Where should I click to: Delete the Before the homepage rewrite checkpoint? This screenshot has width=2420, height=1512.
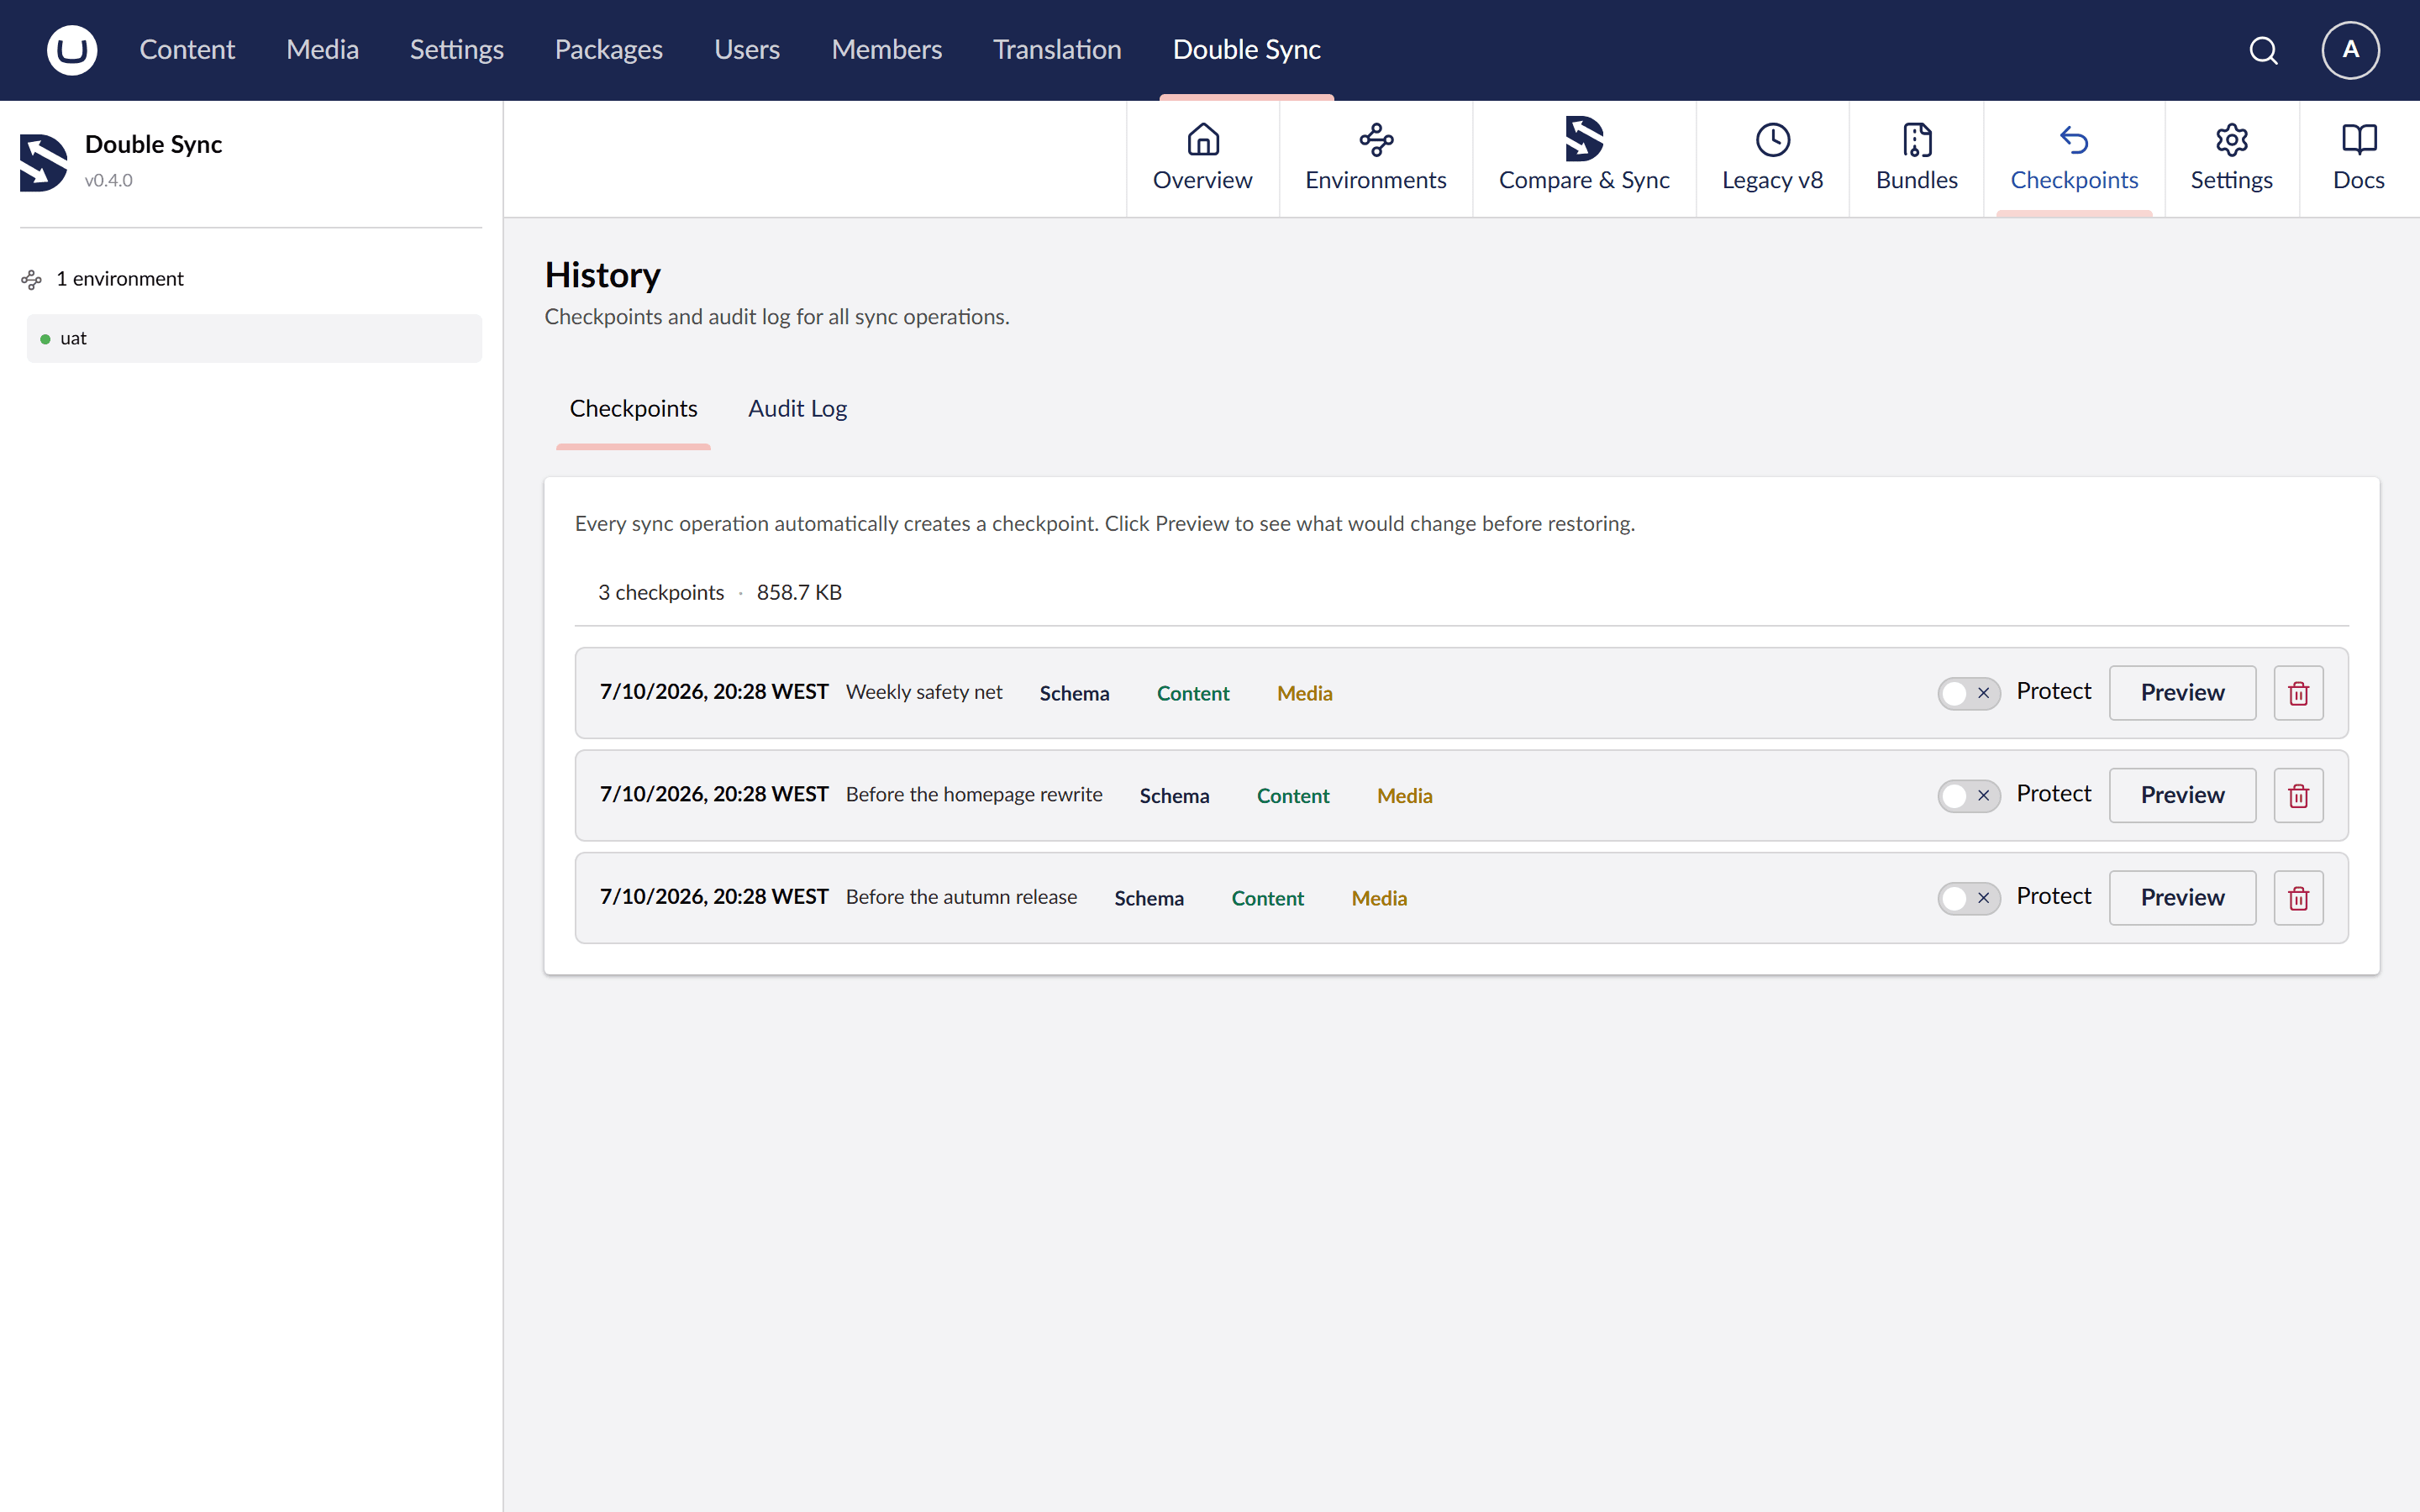(x=2298, y=795)
